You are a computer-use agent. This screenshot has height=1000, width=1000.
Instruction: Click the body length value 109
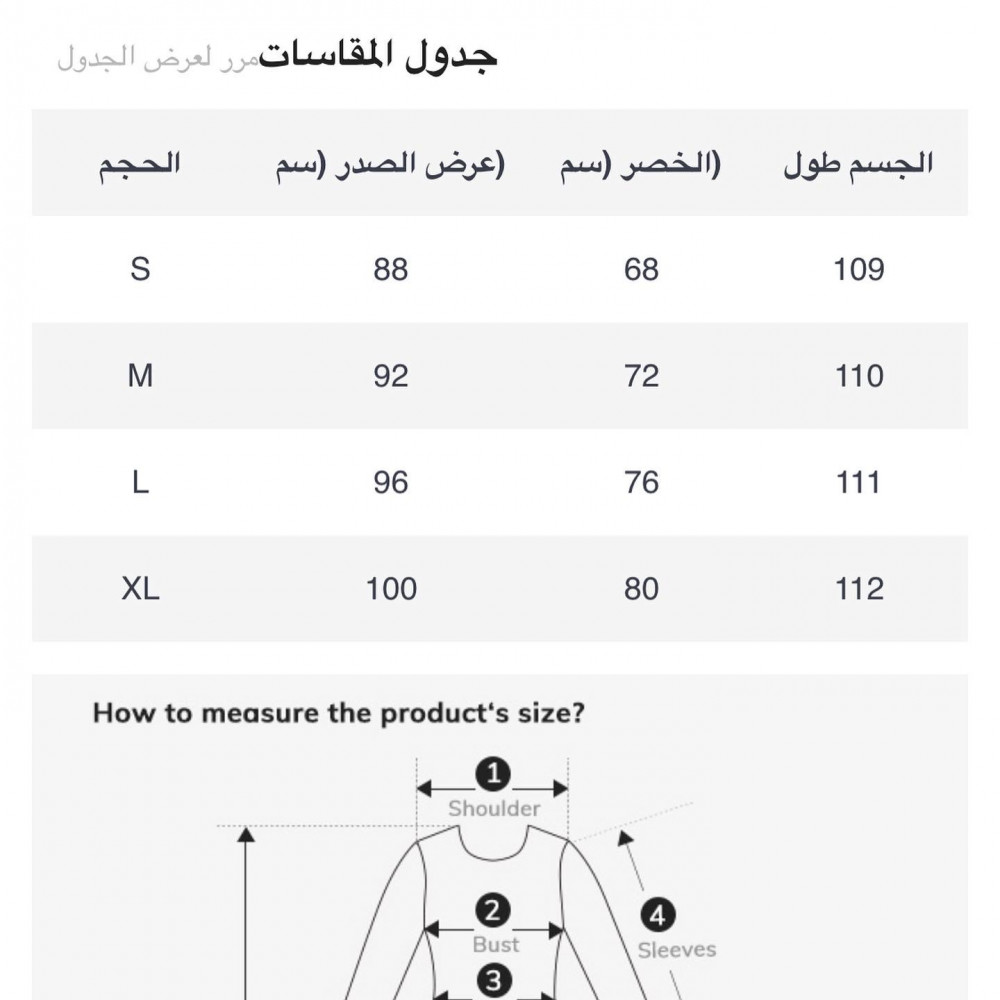point(858,269)
